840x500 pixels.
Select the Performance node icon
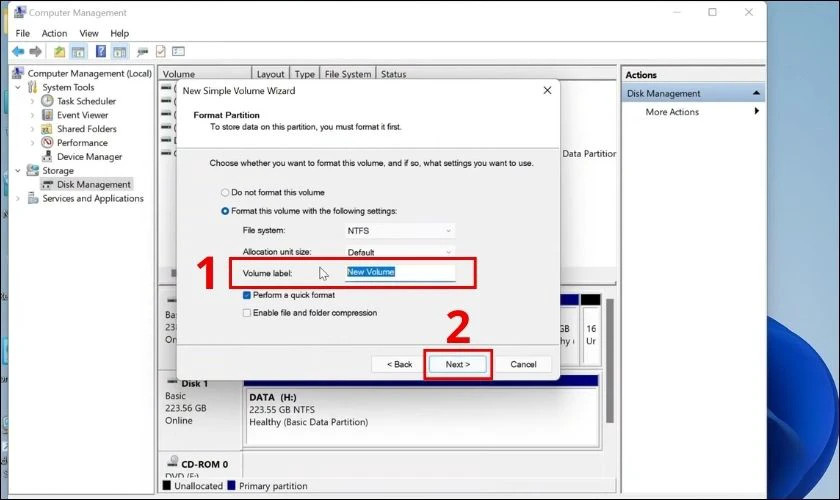pos(47,143)
